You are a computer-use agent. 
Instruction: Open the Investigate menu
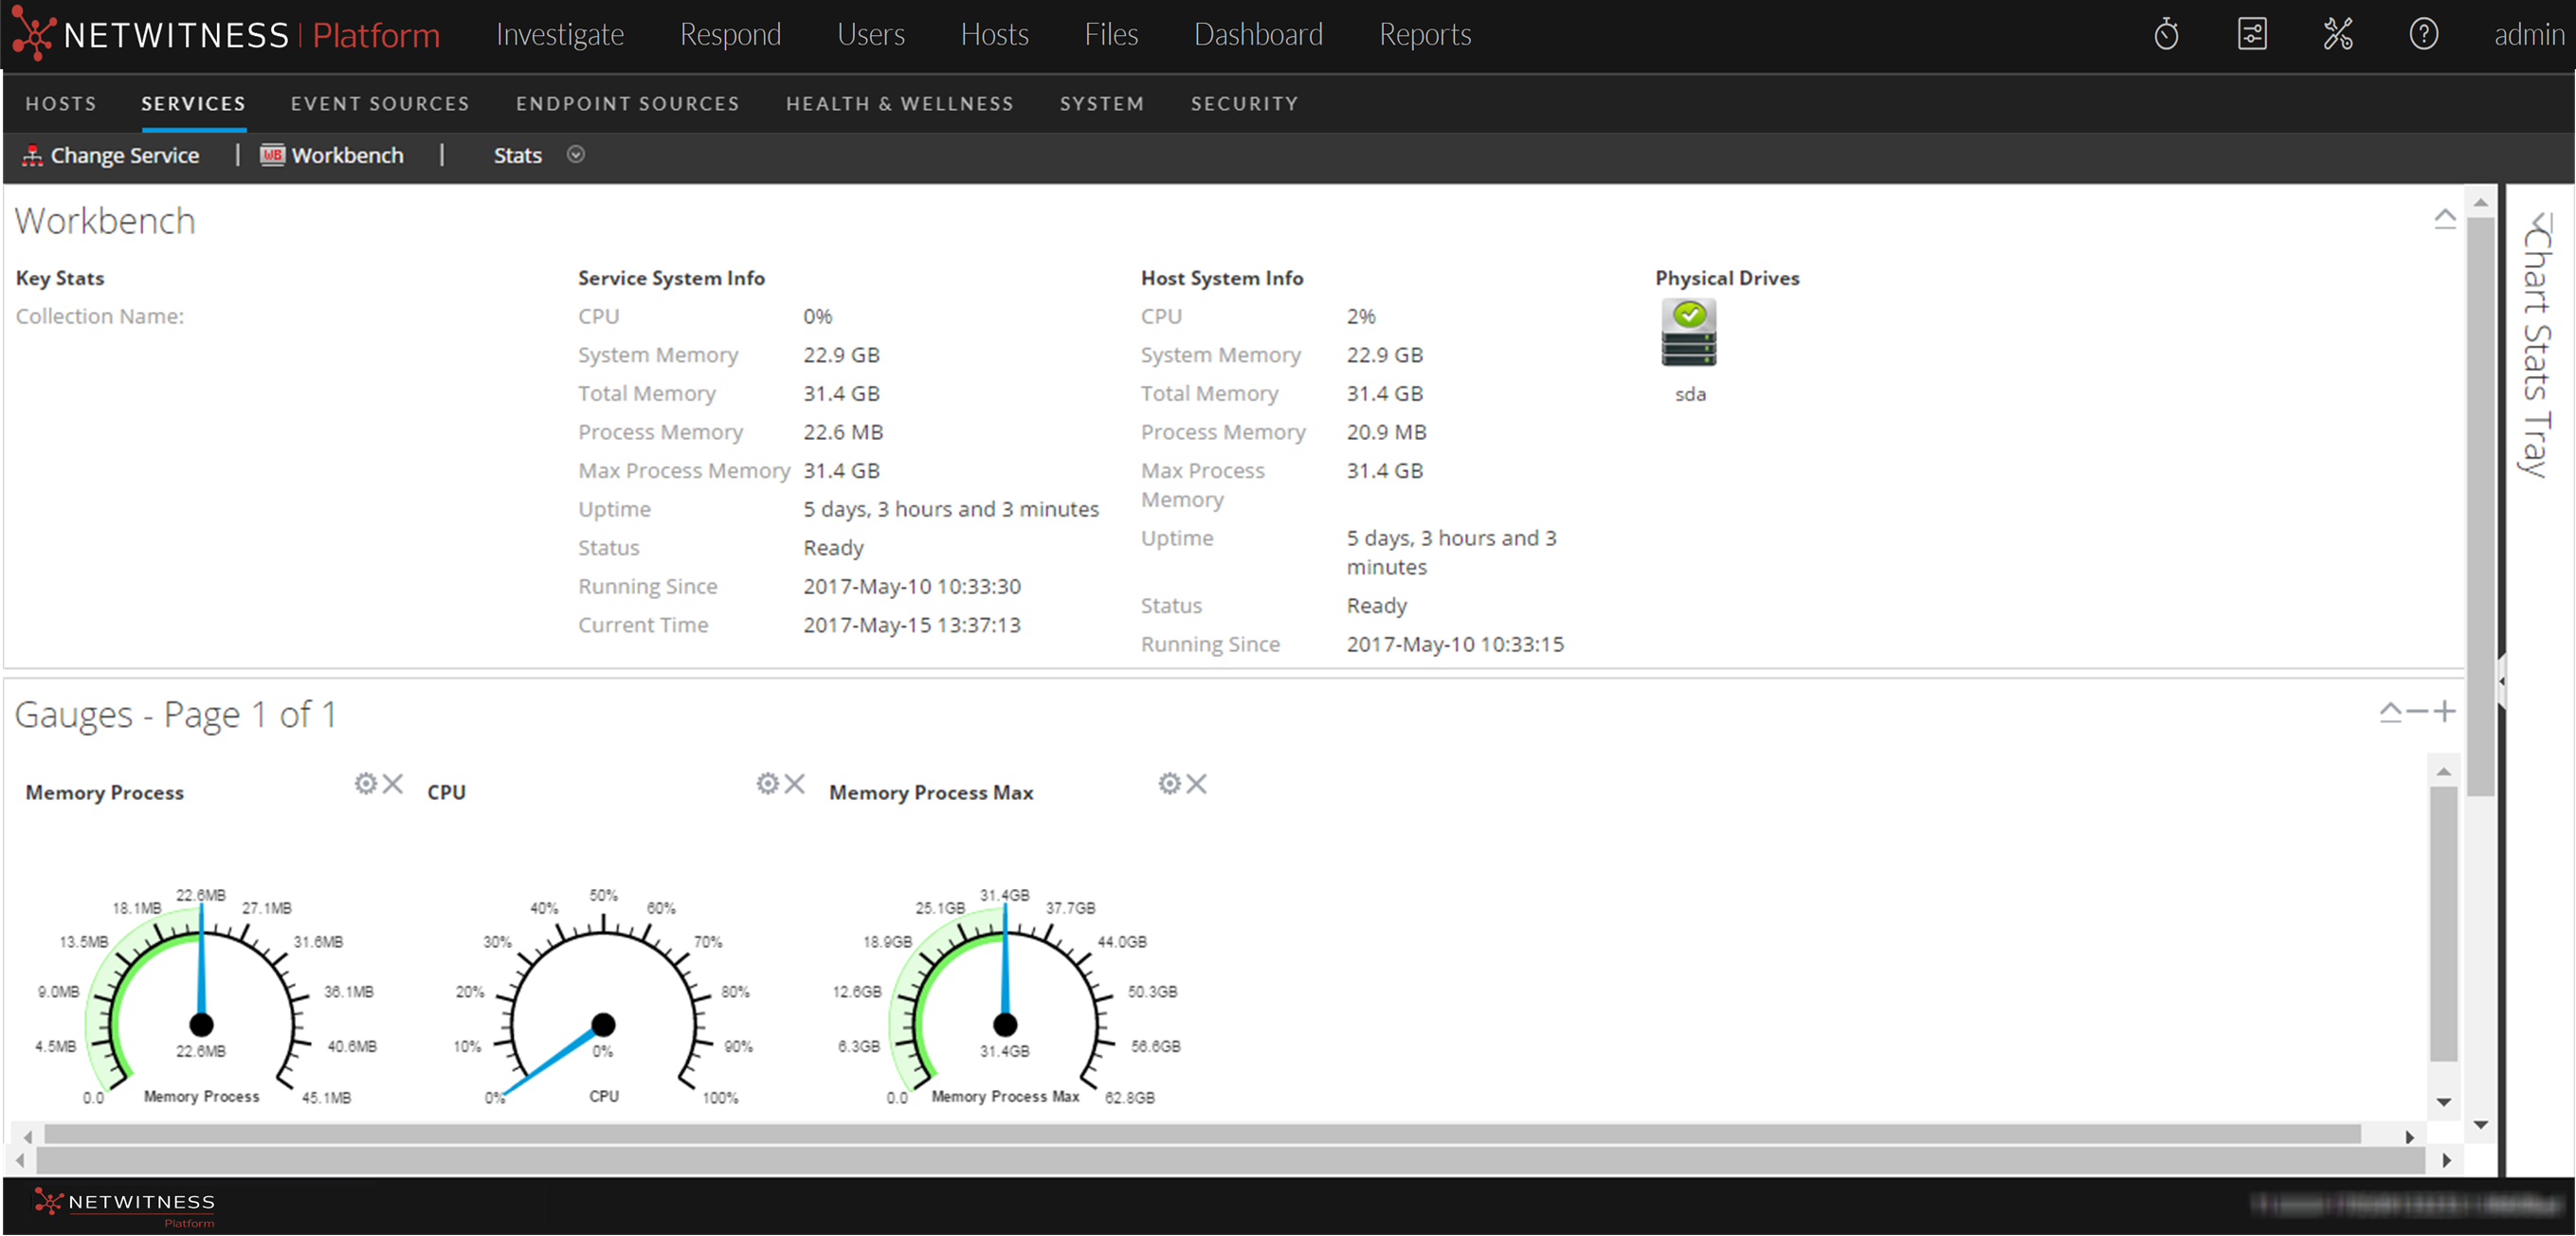tap(559, 35)
